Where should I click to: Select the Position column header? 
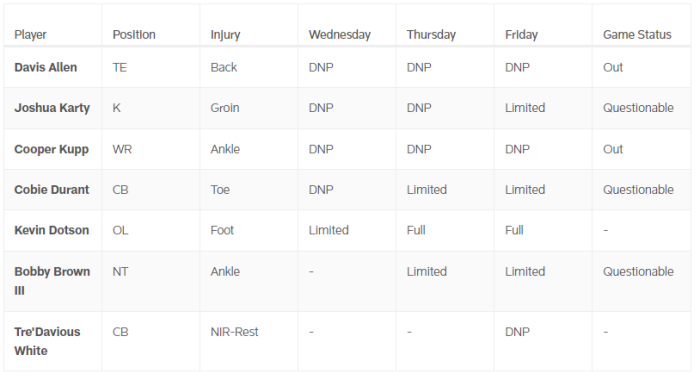[x=134, y=34]
